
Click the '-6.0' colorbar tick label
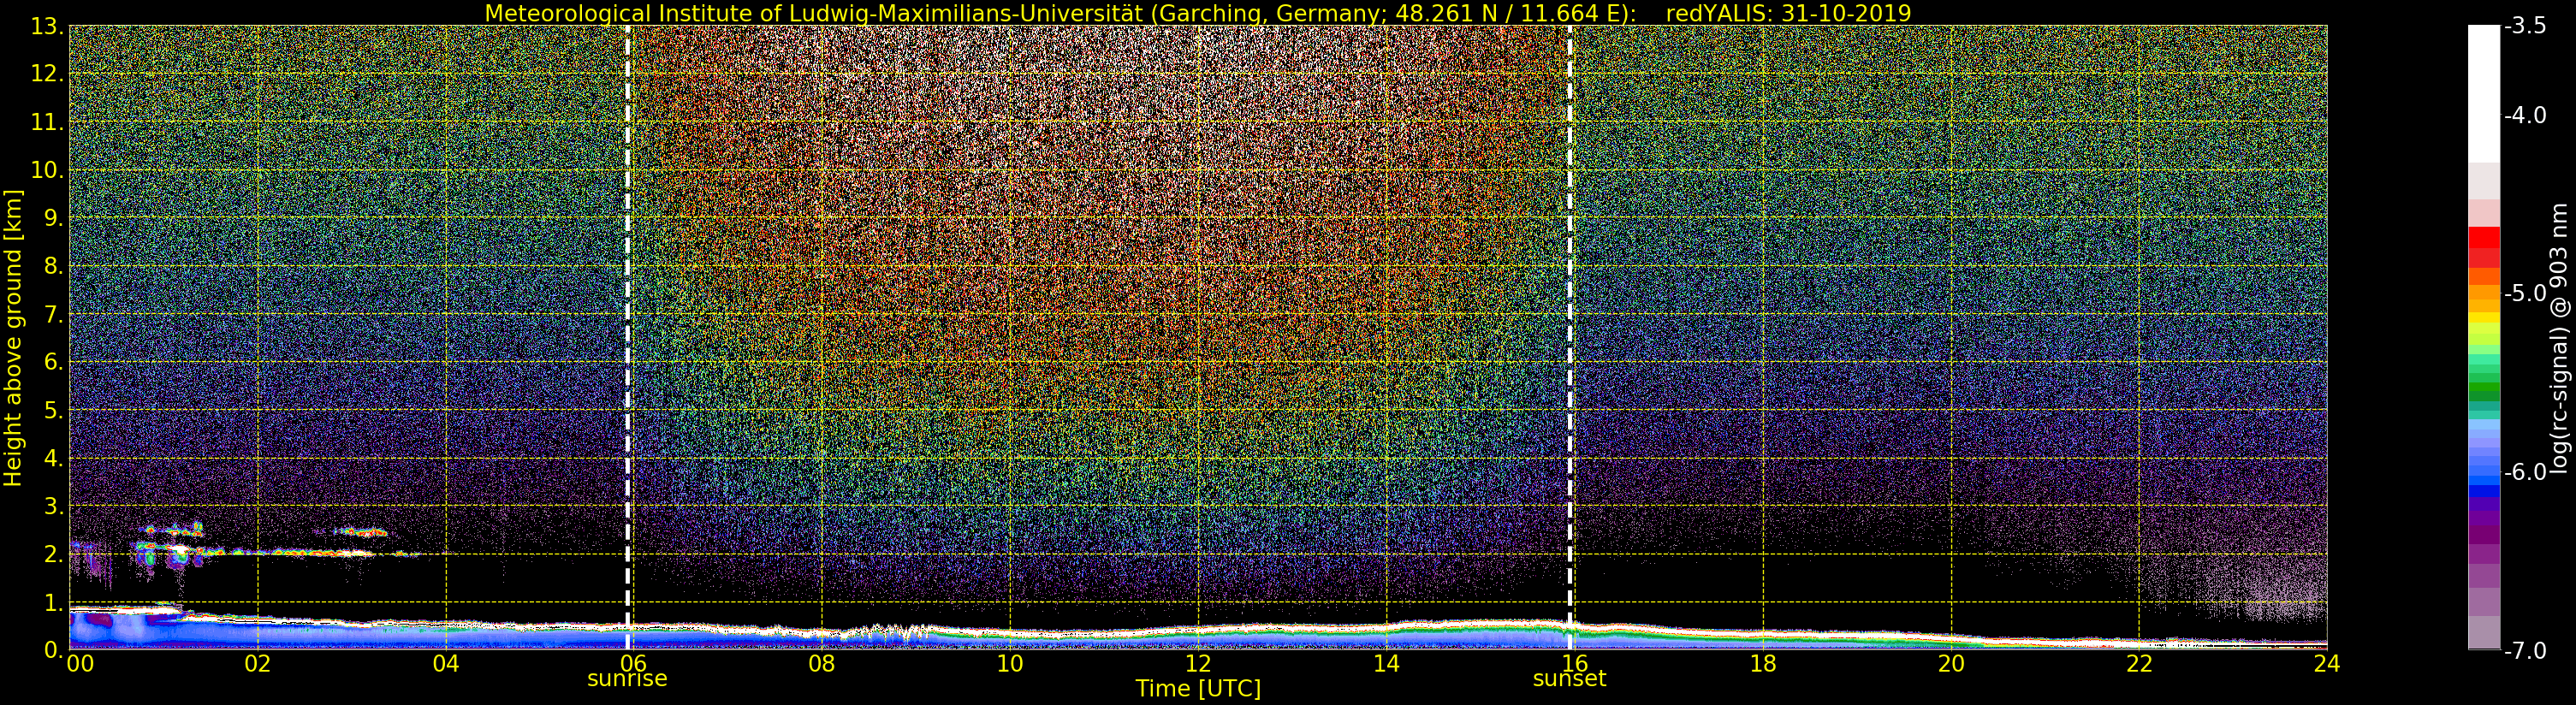coord(2525,472)
